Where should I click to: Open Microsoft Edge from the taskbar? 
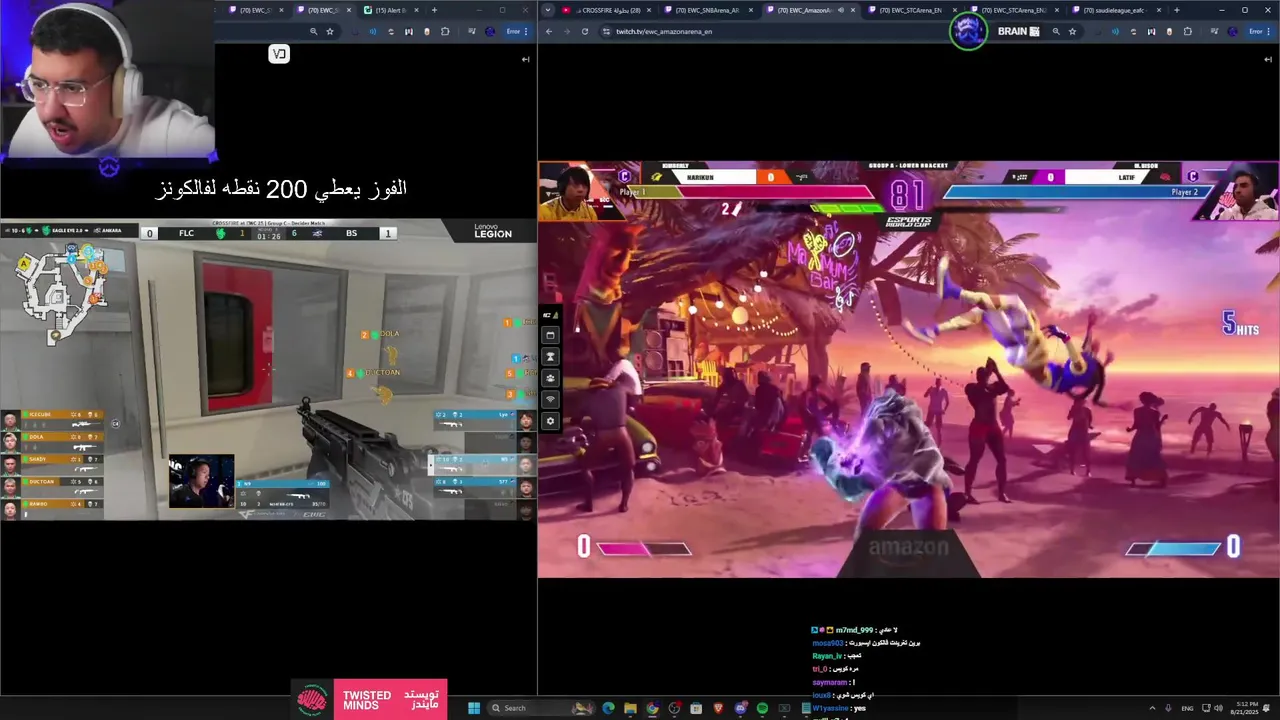[x=608, y=708]
